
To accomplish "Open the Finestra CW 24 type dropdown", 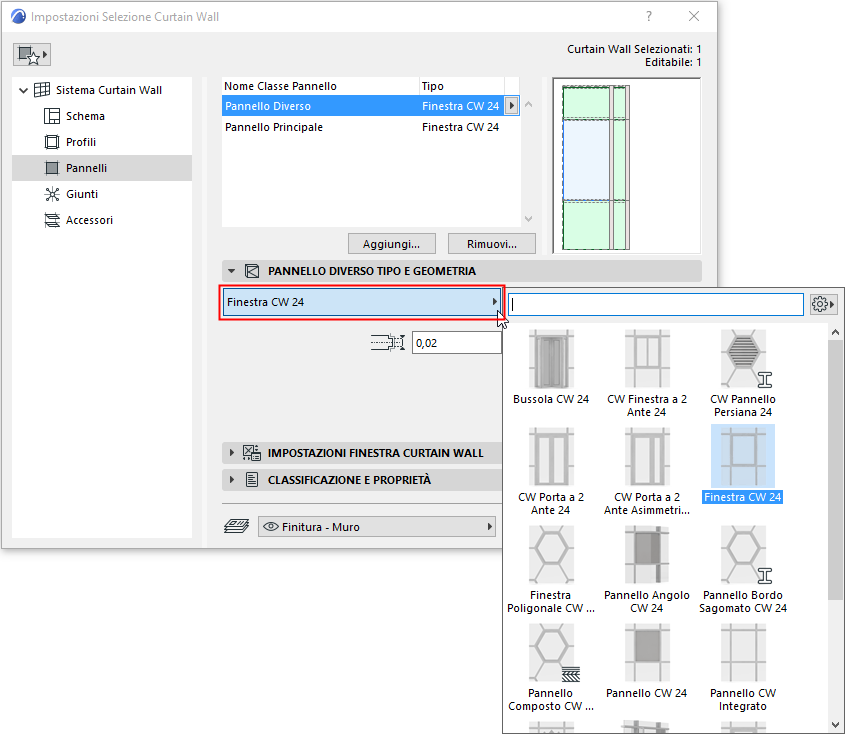I will (362, 302).
